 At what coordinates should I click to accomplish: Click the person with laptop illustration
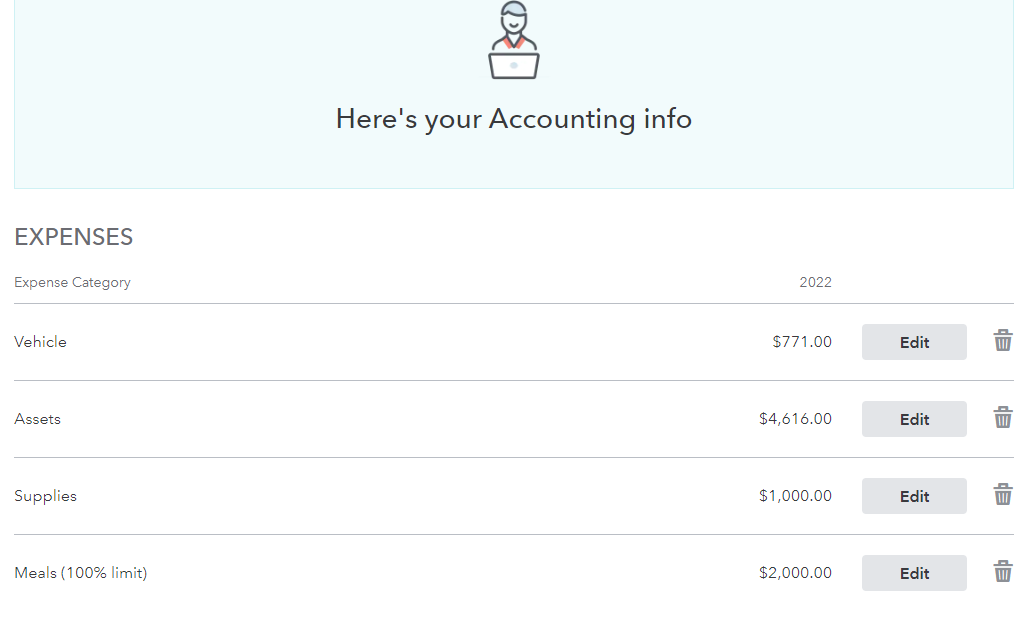coord(514,41)
